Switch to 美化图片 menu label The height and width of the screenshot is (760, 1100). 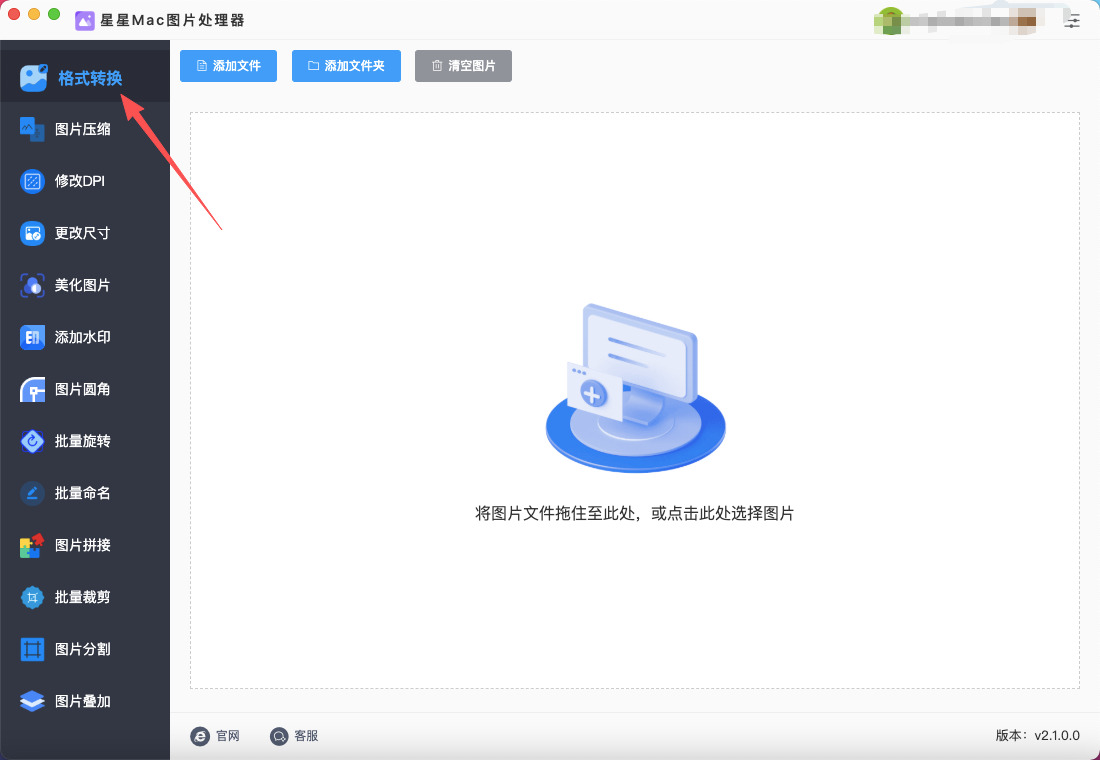[x=83, y=285]
